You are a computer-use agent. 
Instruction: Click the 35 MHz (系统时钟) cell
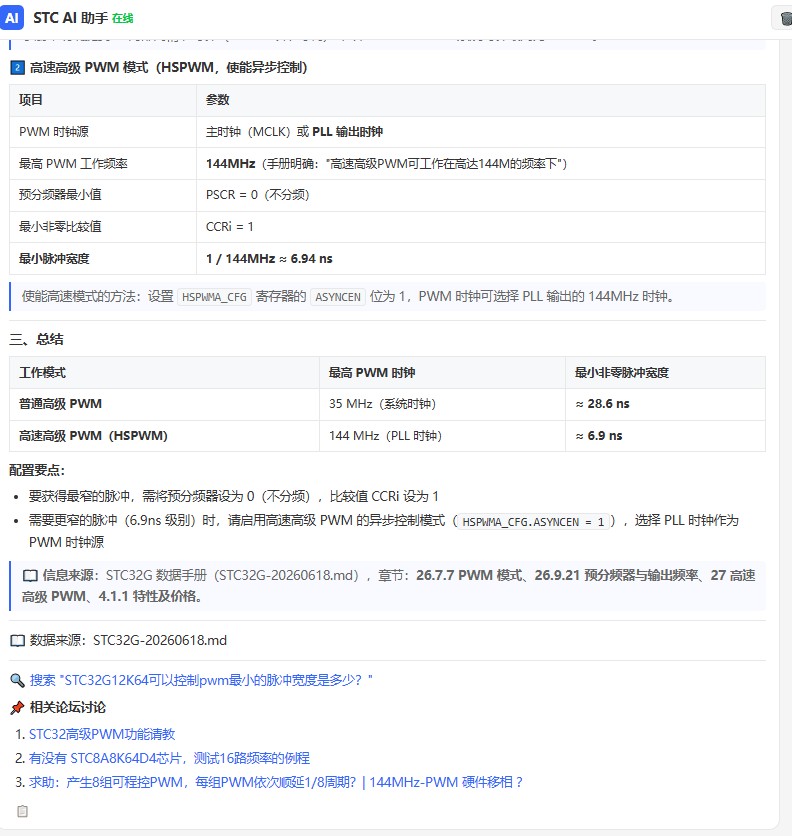coord(442,404)
